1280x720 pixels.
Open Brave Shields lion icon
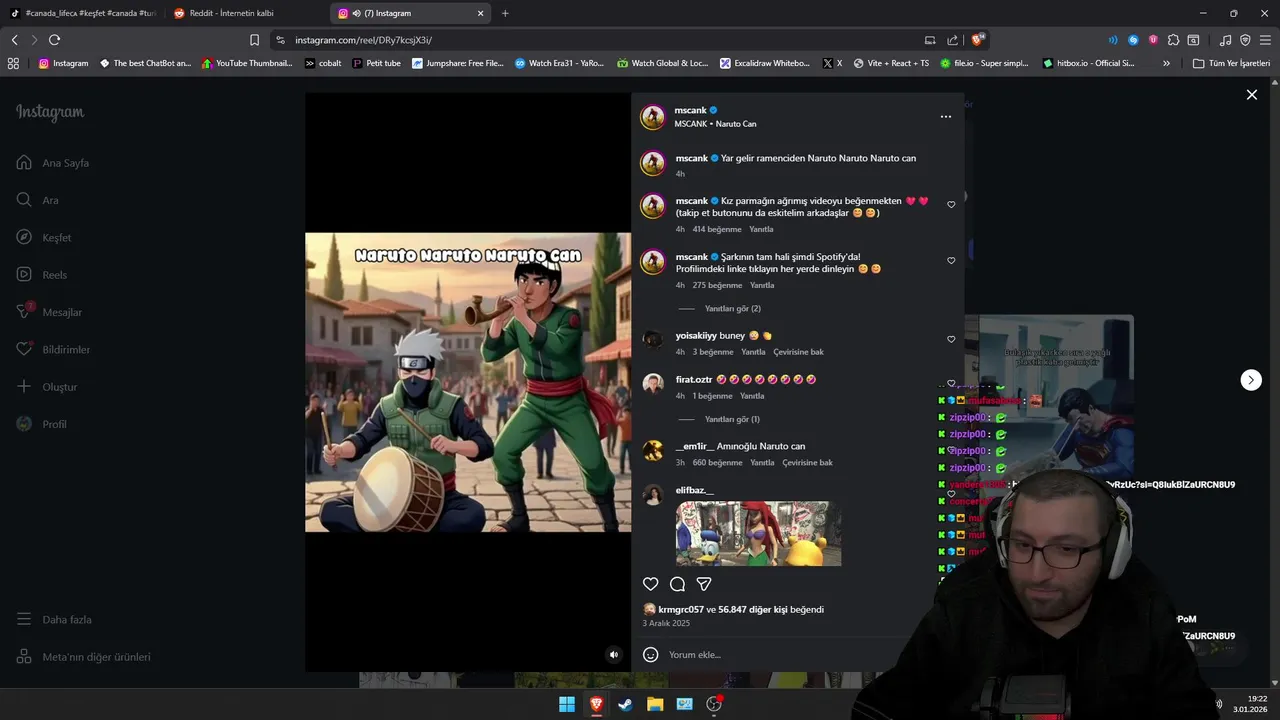pos(977,40)
